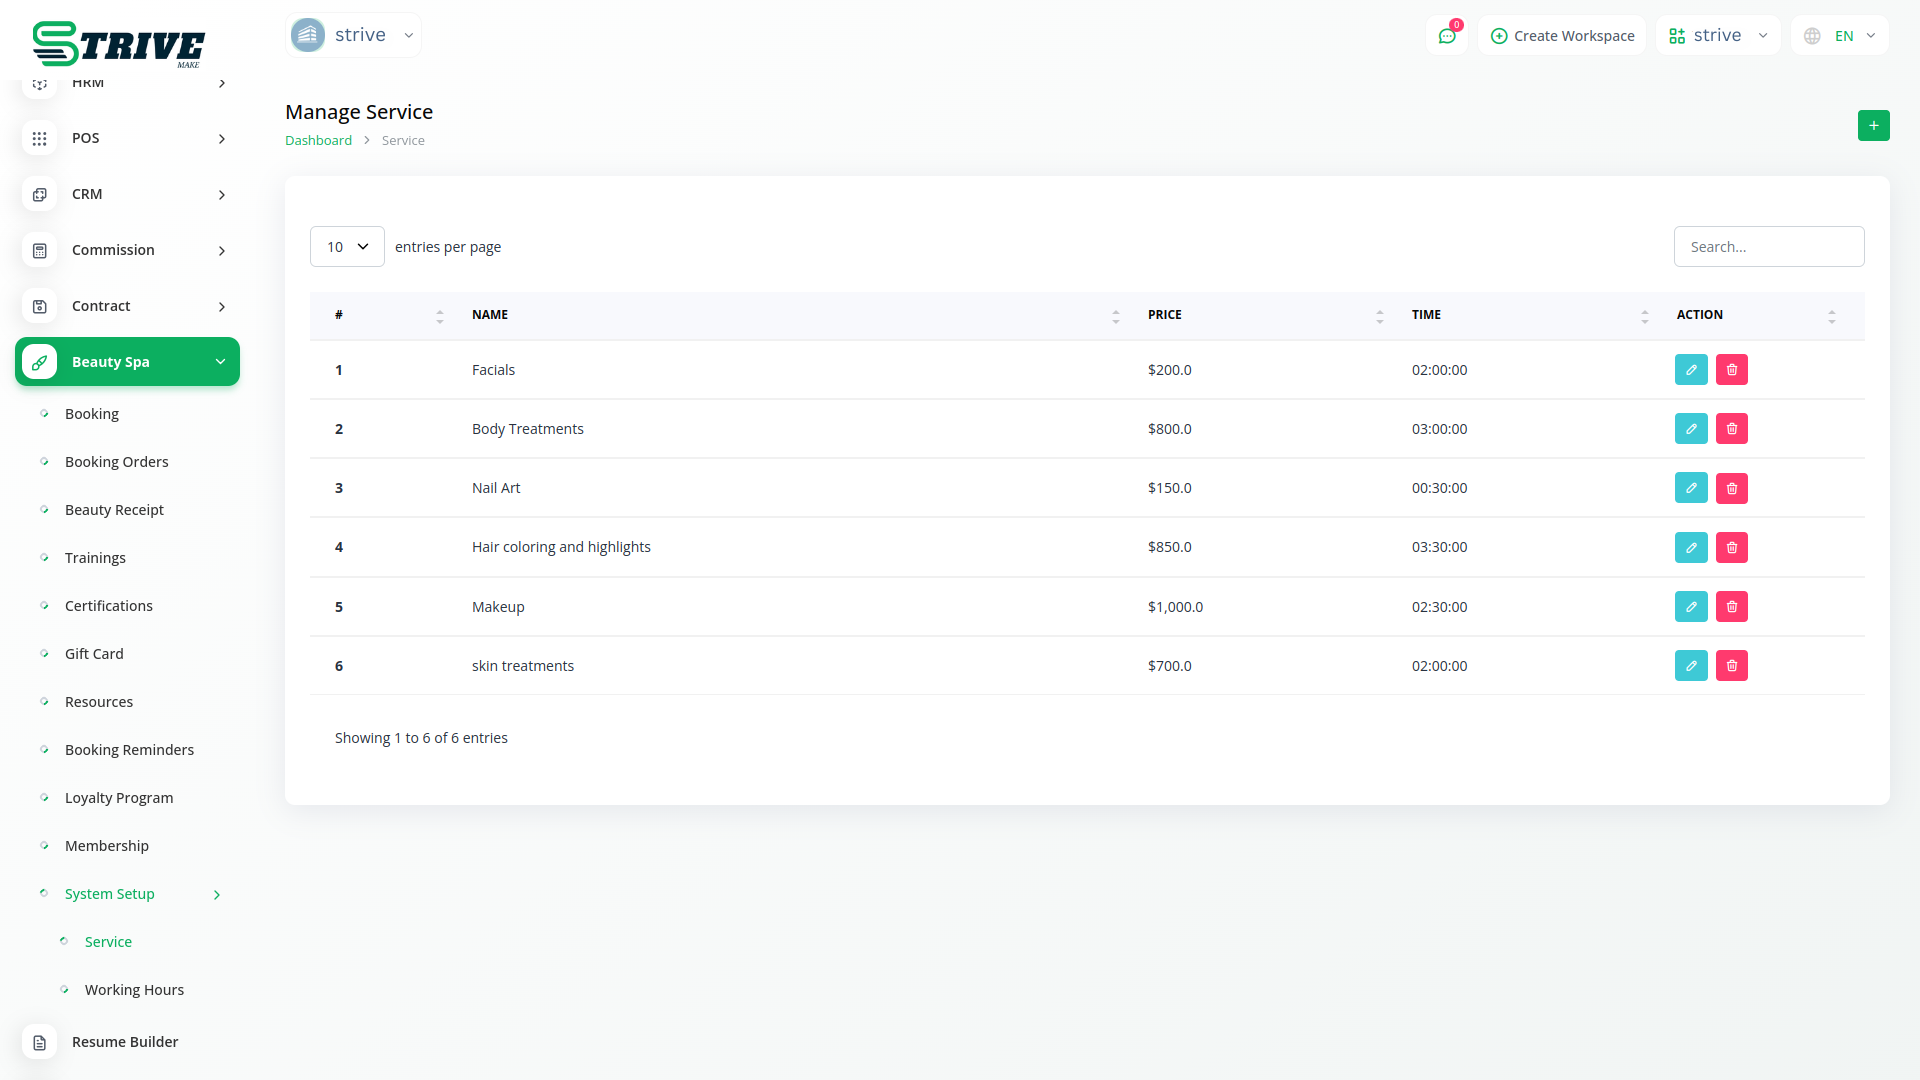The height and width of the screenshot is (1080, 1920).
Task: Click the Resume Builder document icon
Action: [40, 1043]
